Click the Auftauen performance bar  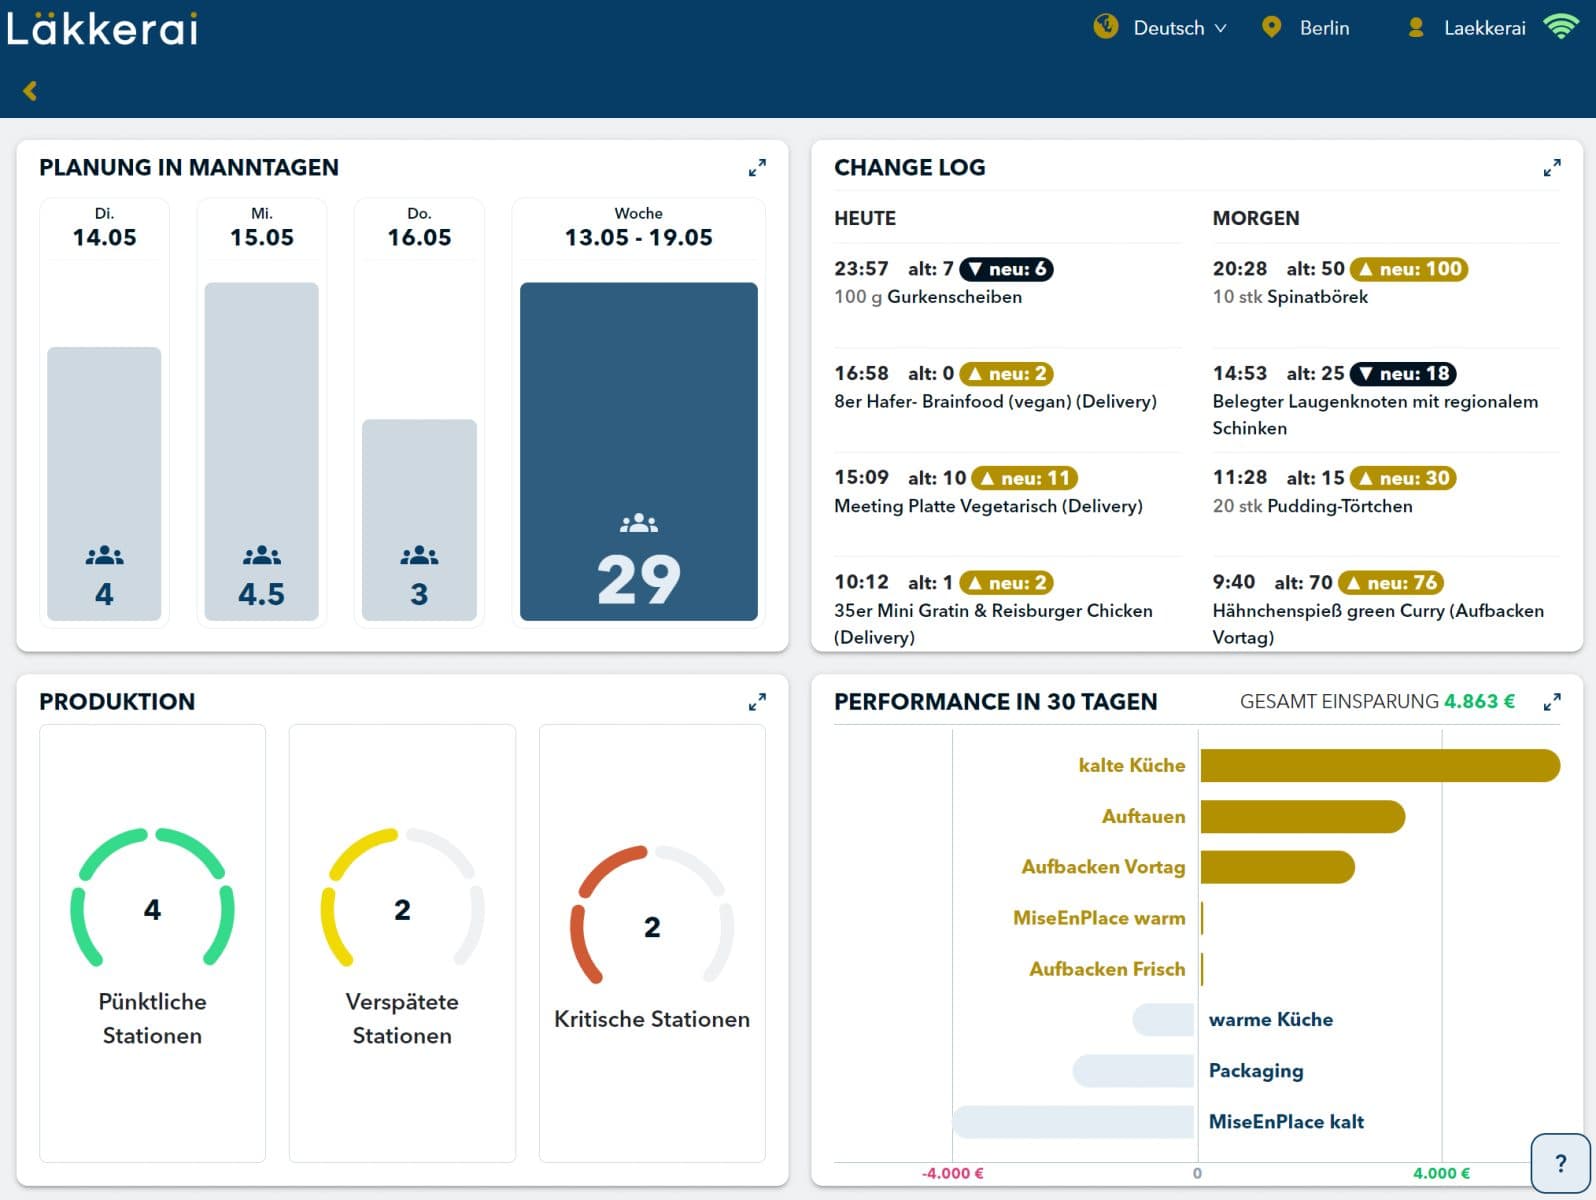1303,817
